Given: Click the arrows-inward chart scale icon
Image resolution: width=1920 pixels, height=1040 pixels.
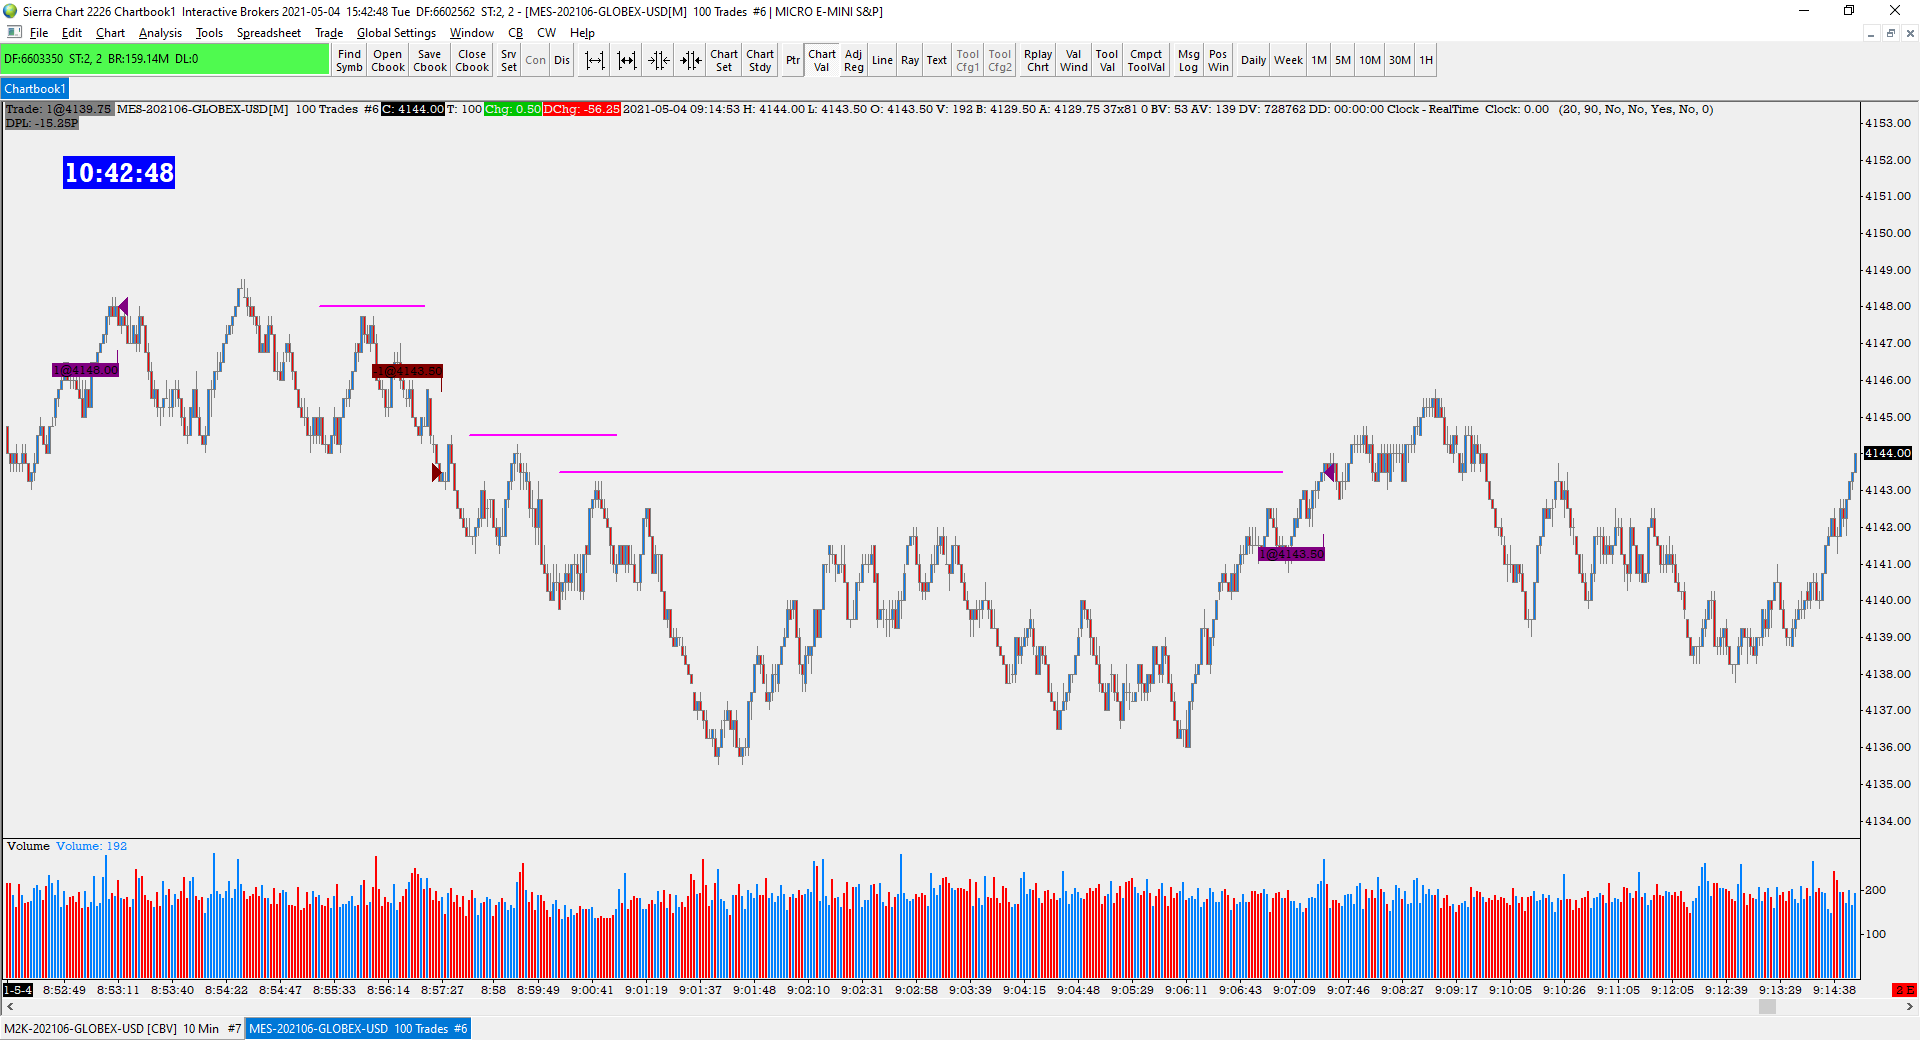Looking at the screenshot, I should (x=659, y=60).
